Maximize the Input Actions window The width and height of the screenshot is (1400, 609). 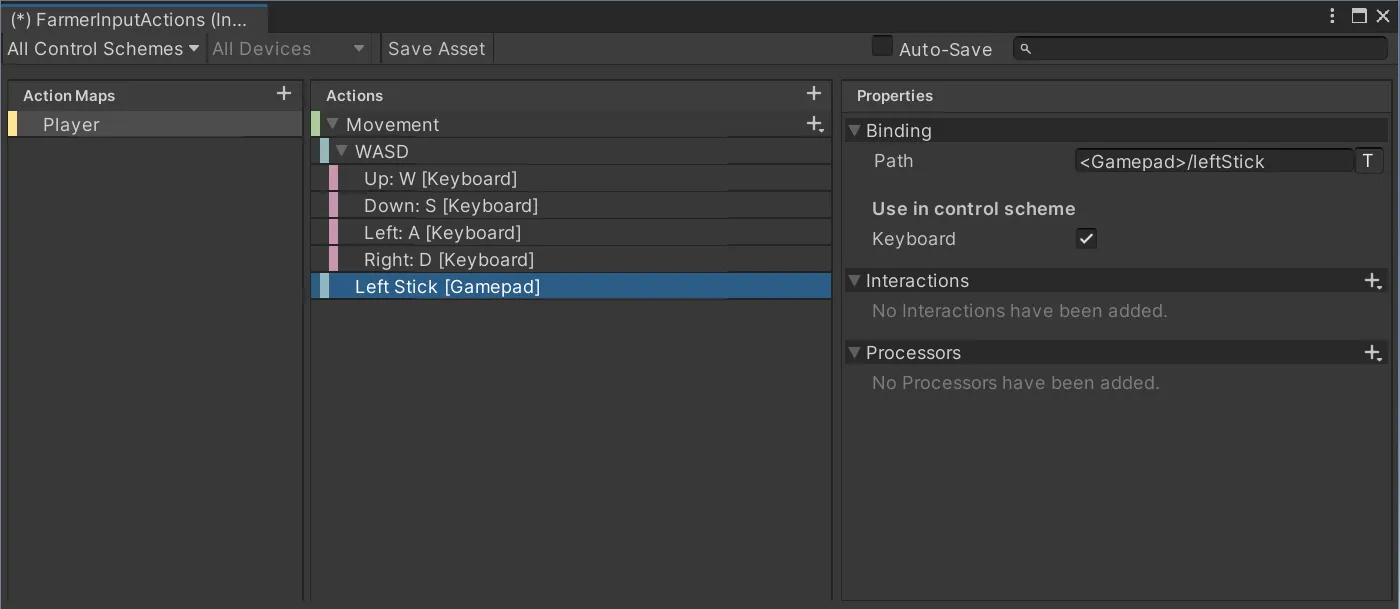click(x=1358, y=16)
